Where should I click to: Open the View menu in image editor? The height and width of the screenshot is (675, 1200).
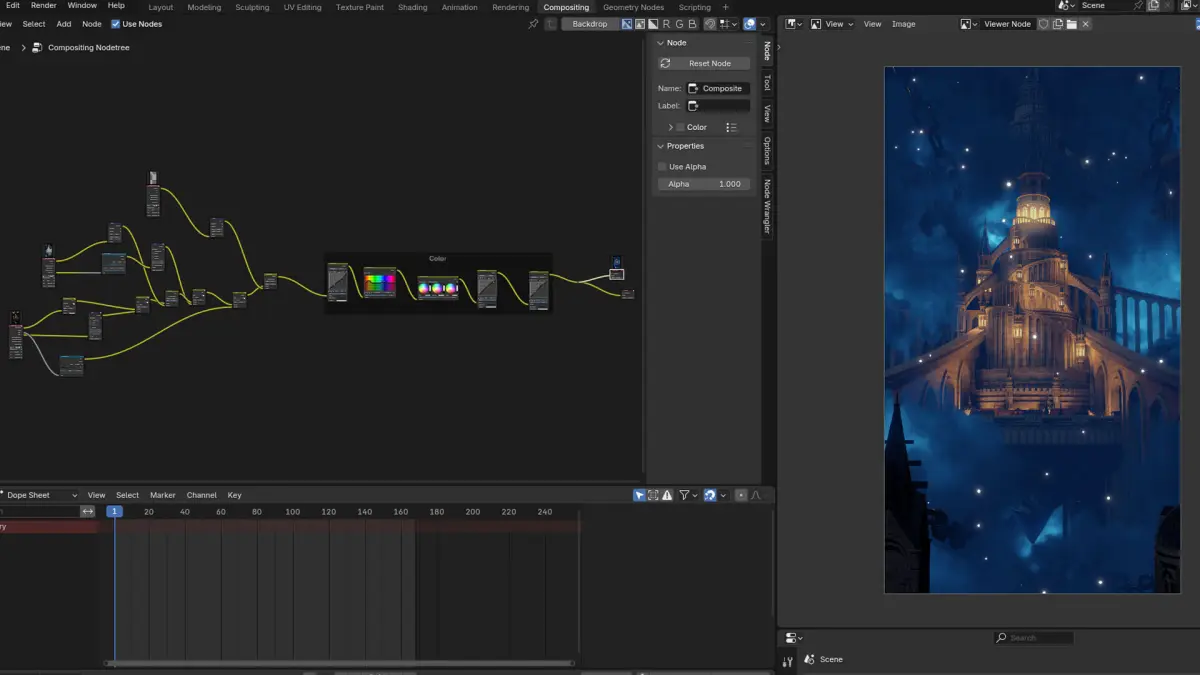(872, 24)
